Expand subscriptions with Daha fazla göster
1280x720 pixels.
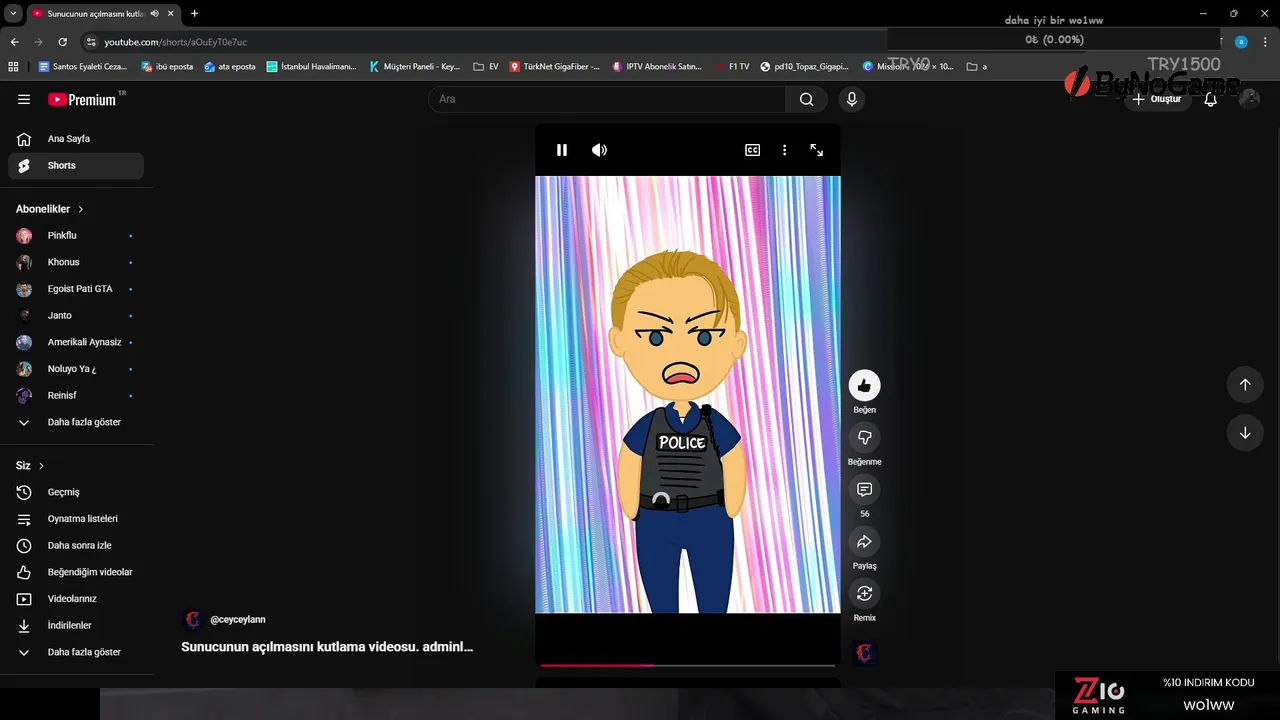76,422
